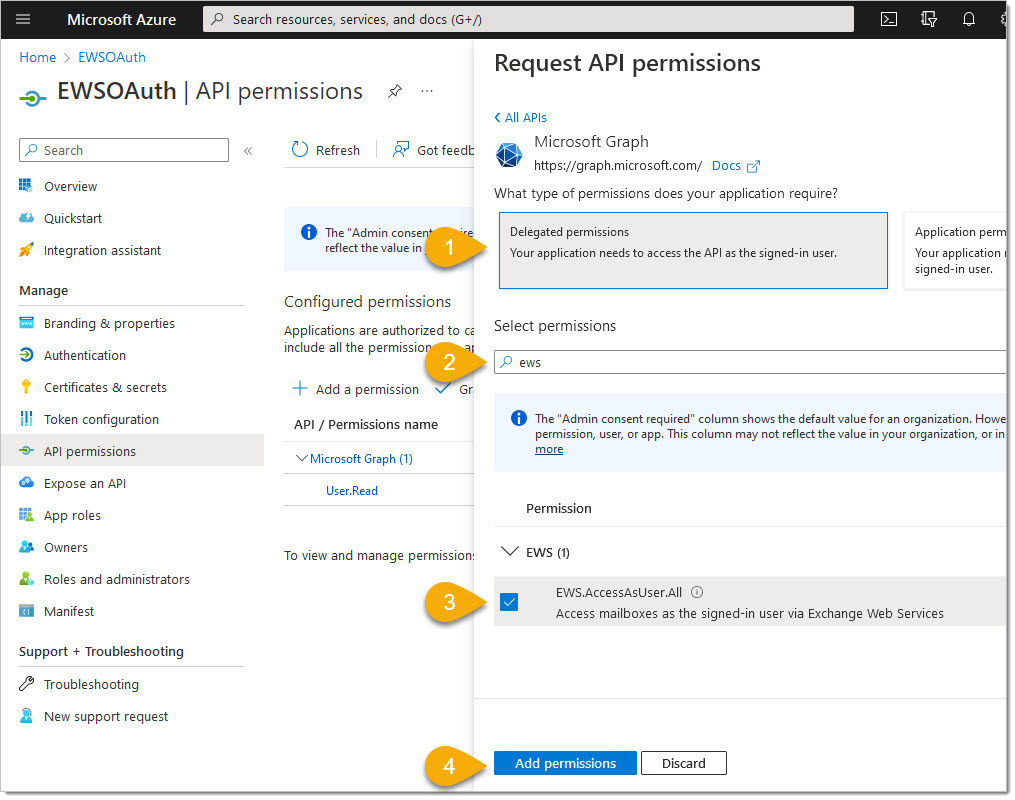
Task: Click the Microsoft Azure title
Action: tap(122, 20)
